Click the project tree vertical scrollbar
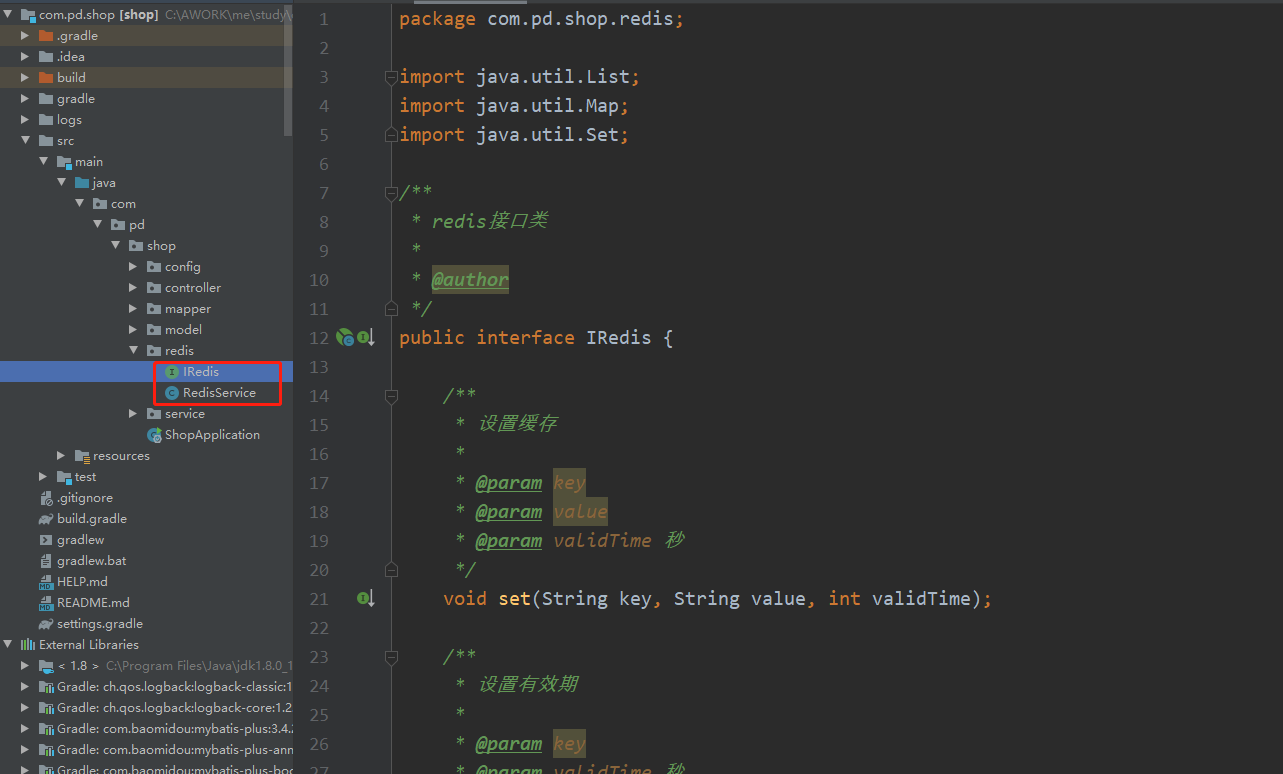Image resolution: width=1283 pixels, height=774 pixels. [288, 70]
